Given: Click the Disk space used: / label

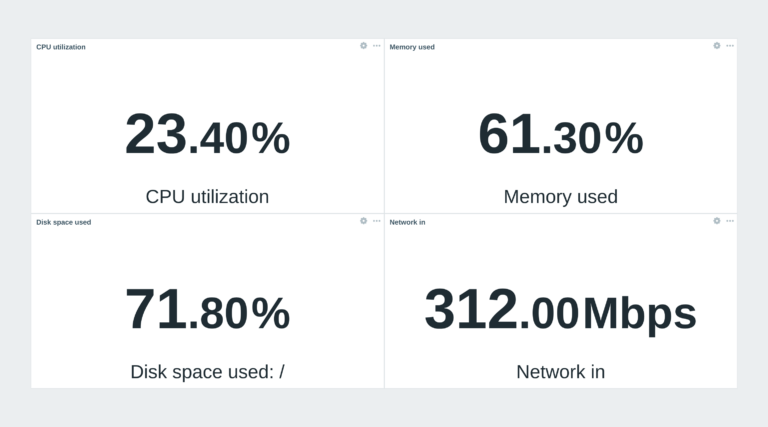Looking at the screenshot, I should click(x=207, y=372).
